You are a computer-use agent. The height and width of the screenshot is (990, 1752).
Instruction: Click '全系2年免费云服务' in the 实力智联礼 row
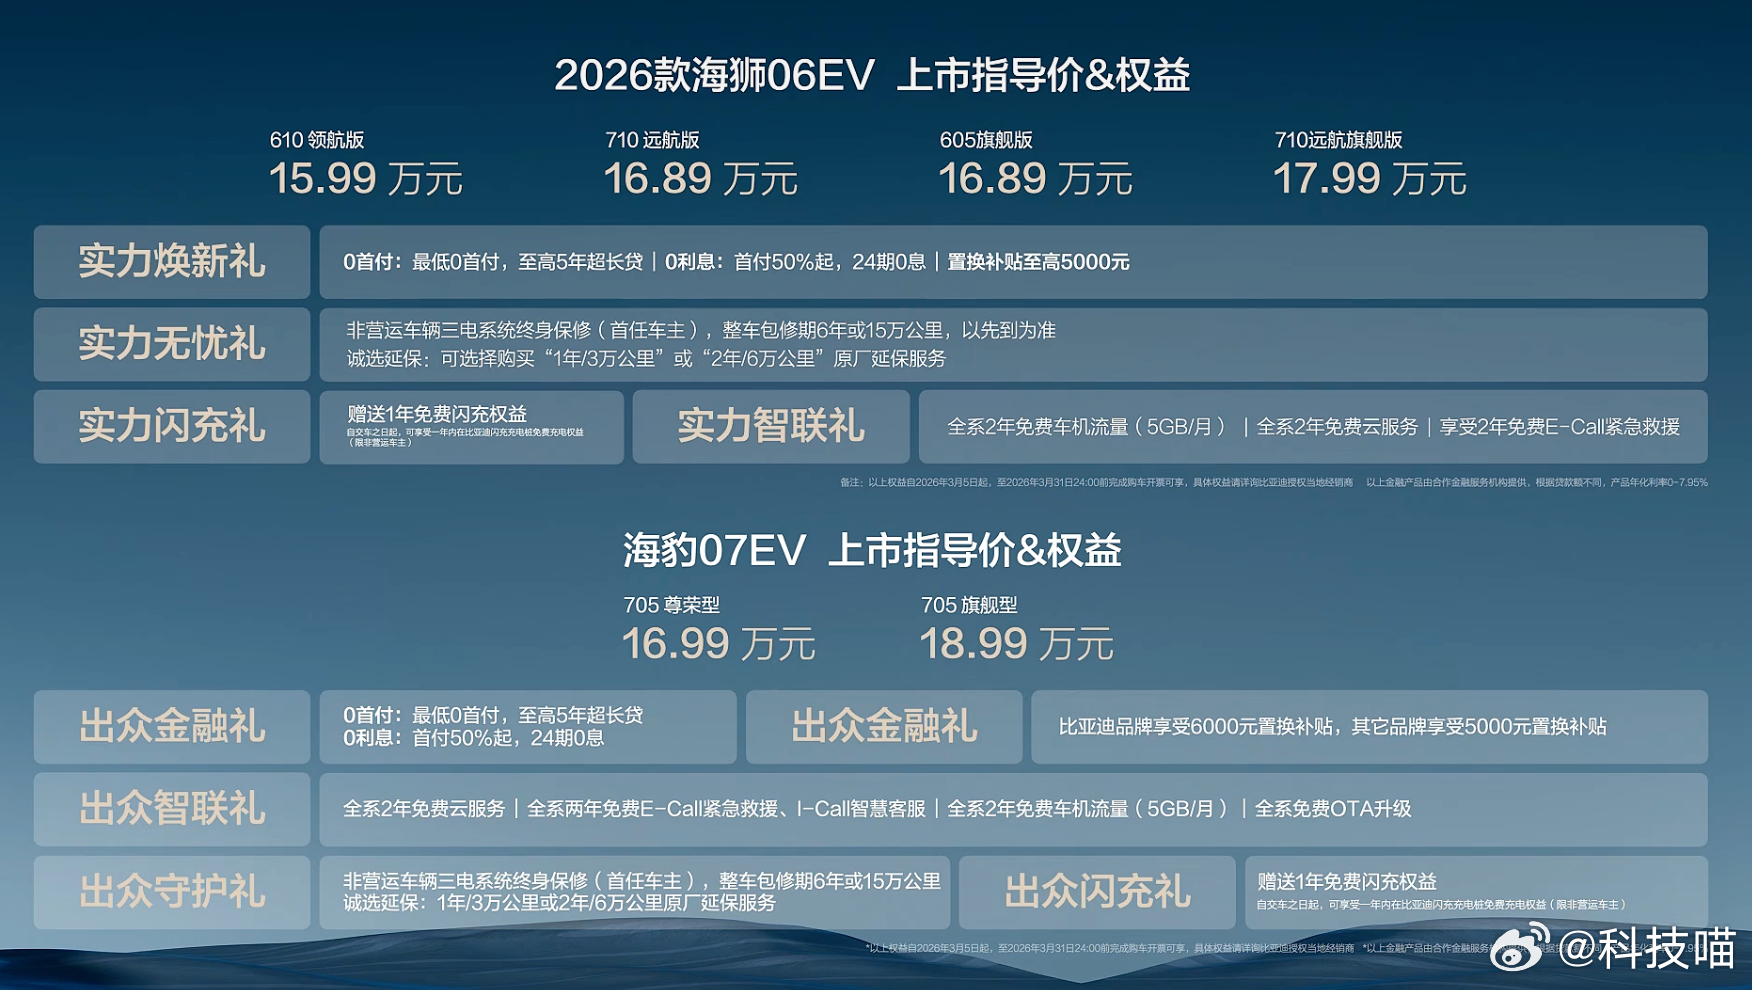[x=1337, y=427]
